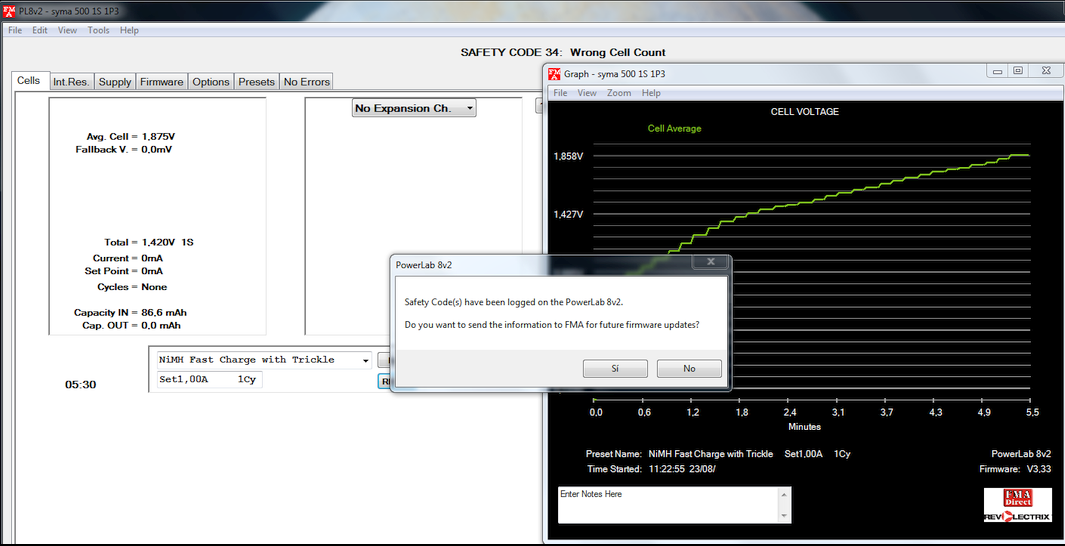Click the 1,427V axis label
Viewport: 1065px width, 546px height.
(x=568, y=214)
